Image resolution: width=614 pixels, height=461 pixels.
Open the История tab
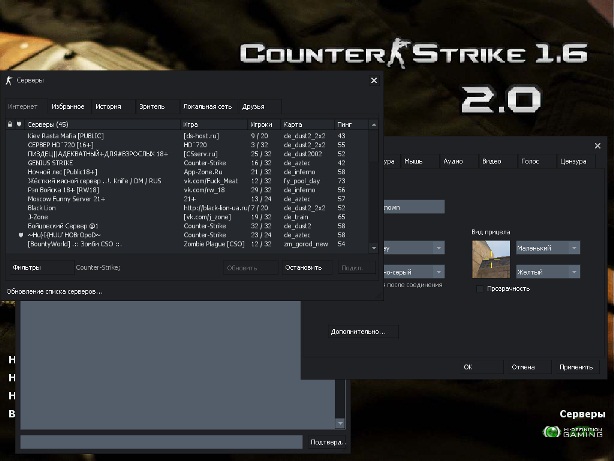(x=108, y=107)
